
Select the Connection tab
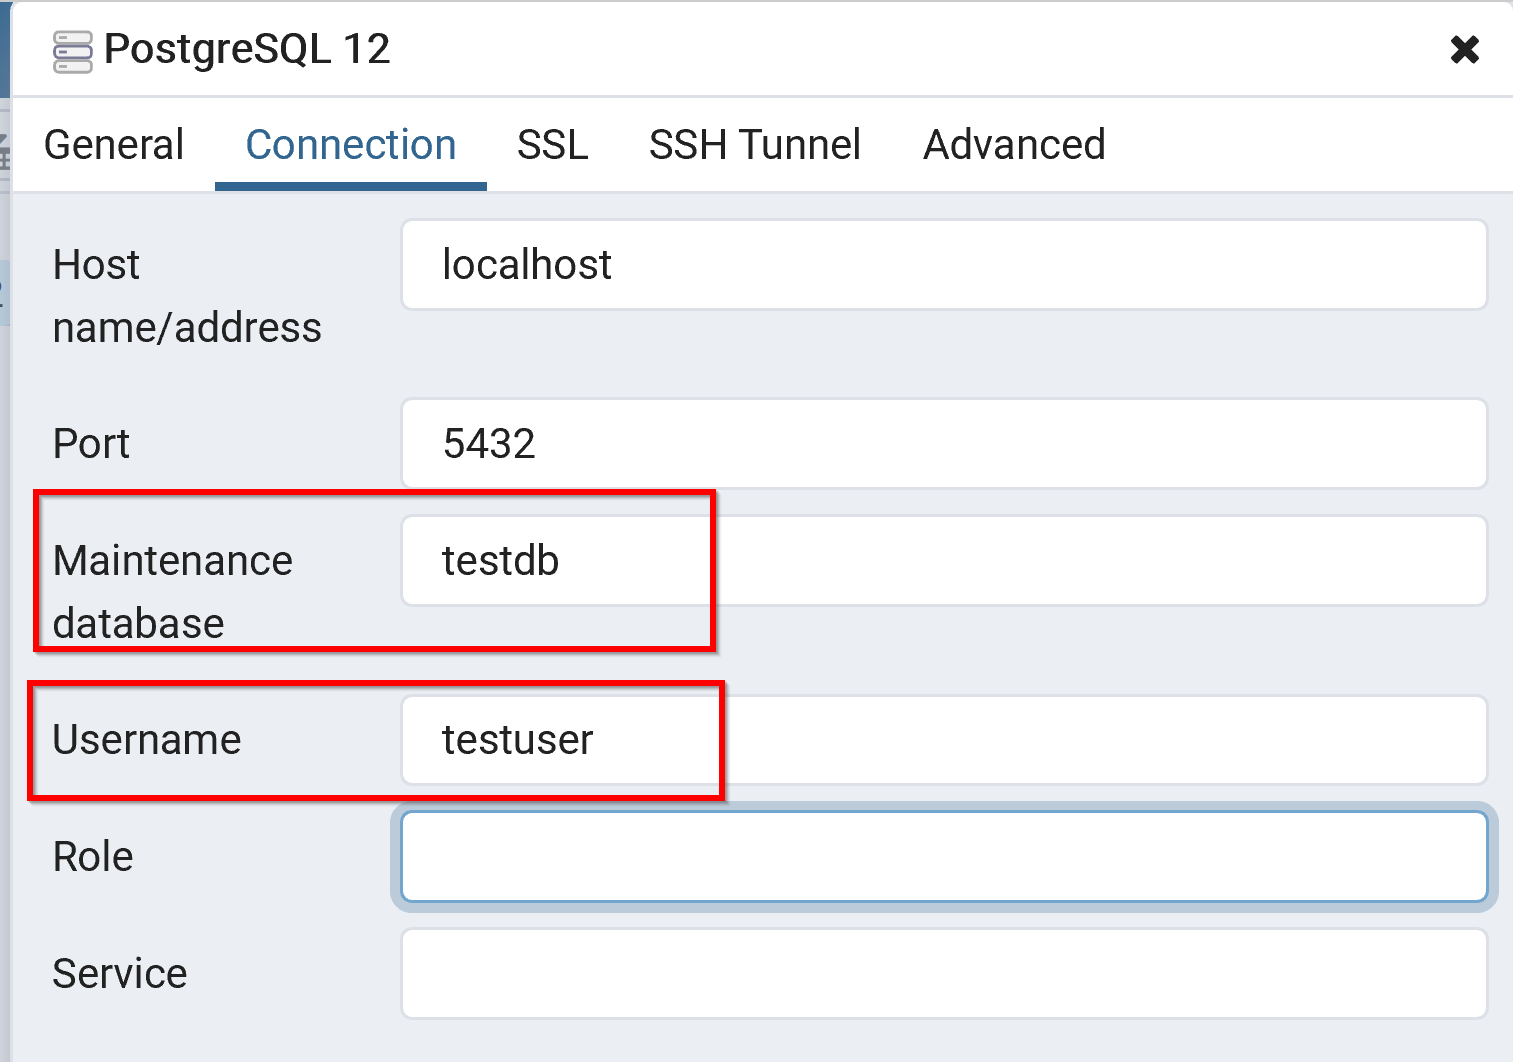click(351, 145)
